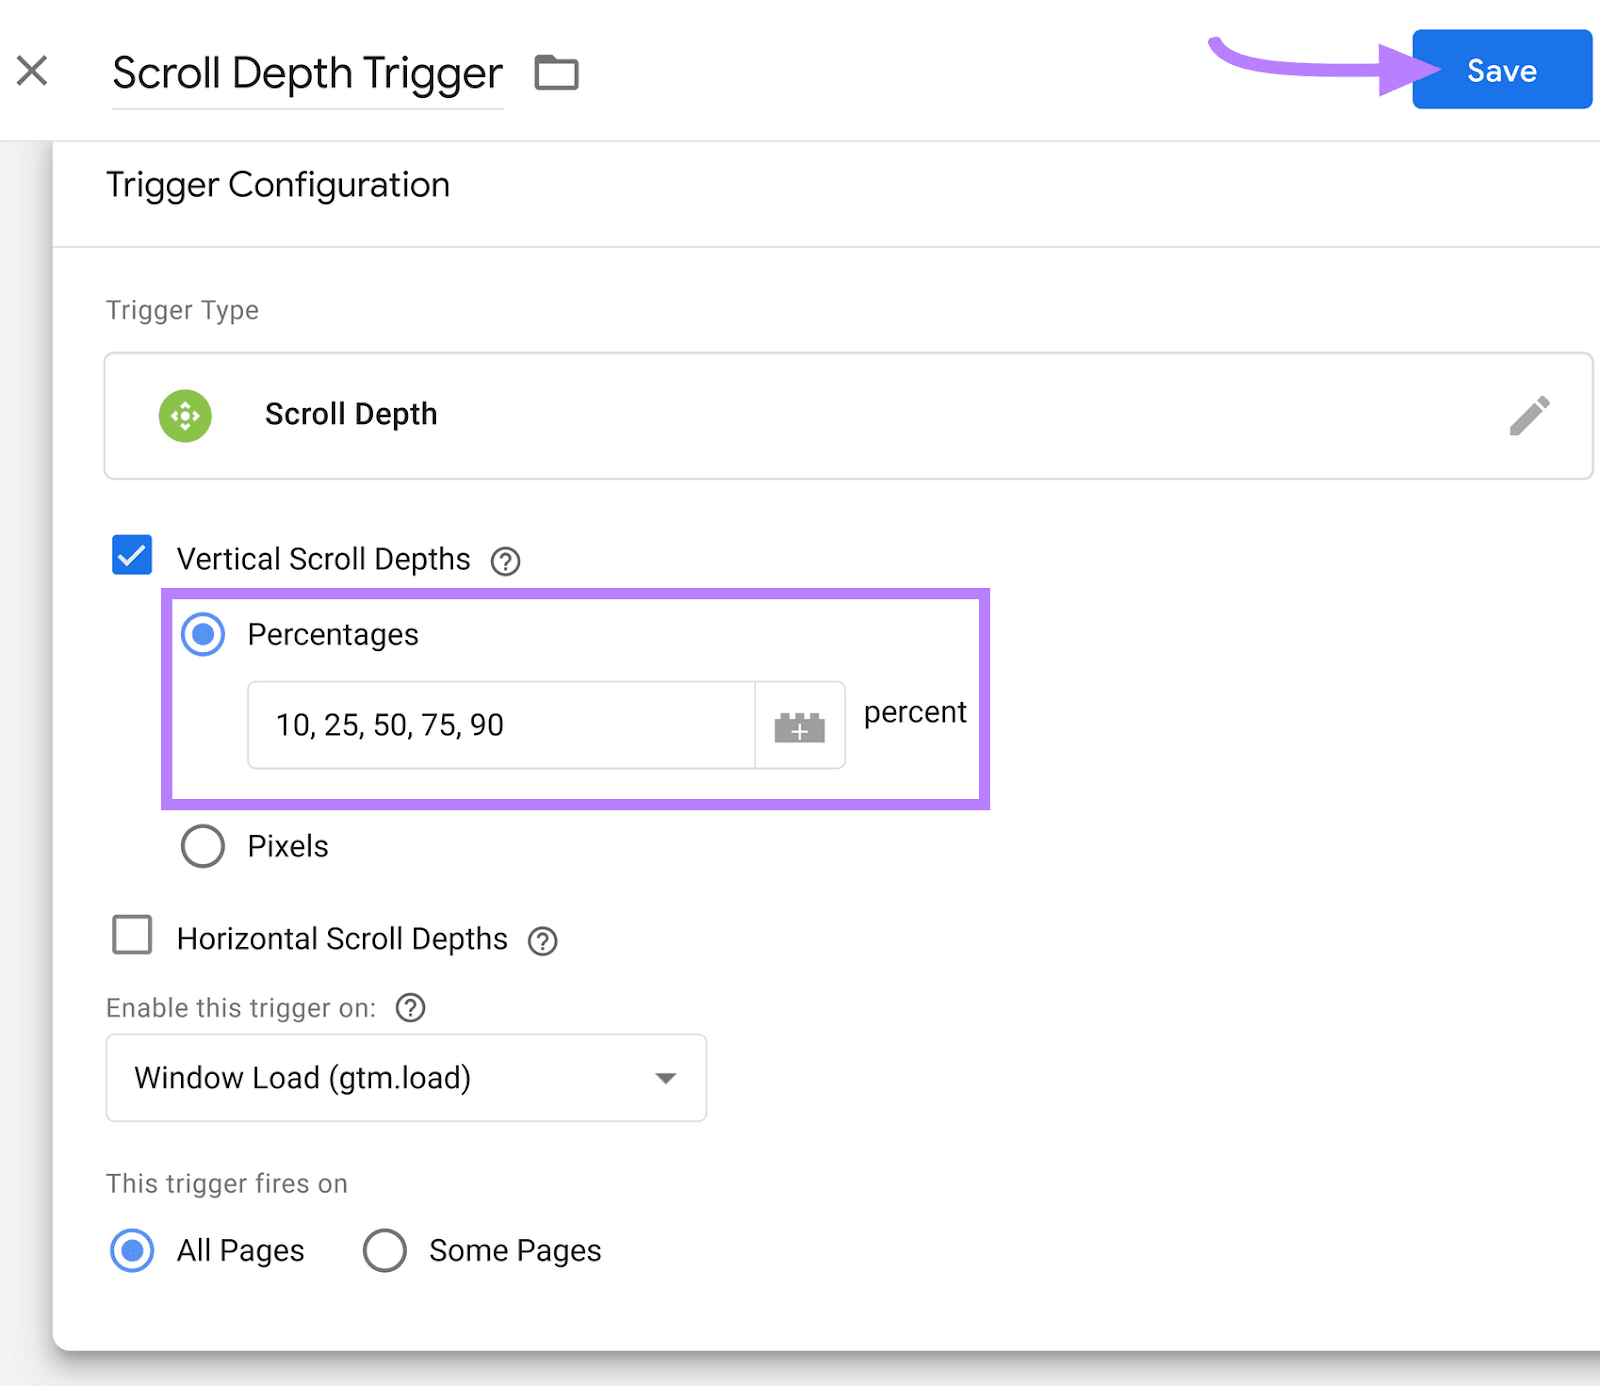The image size is (1600, 1386).
Task: Click the Trigger Configuration section header
Action: click(x=277, y=184)
